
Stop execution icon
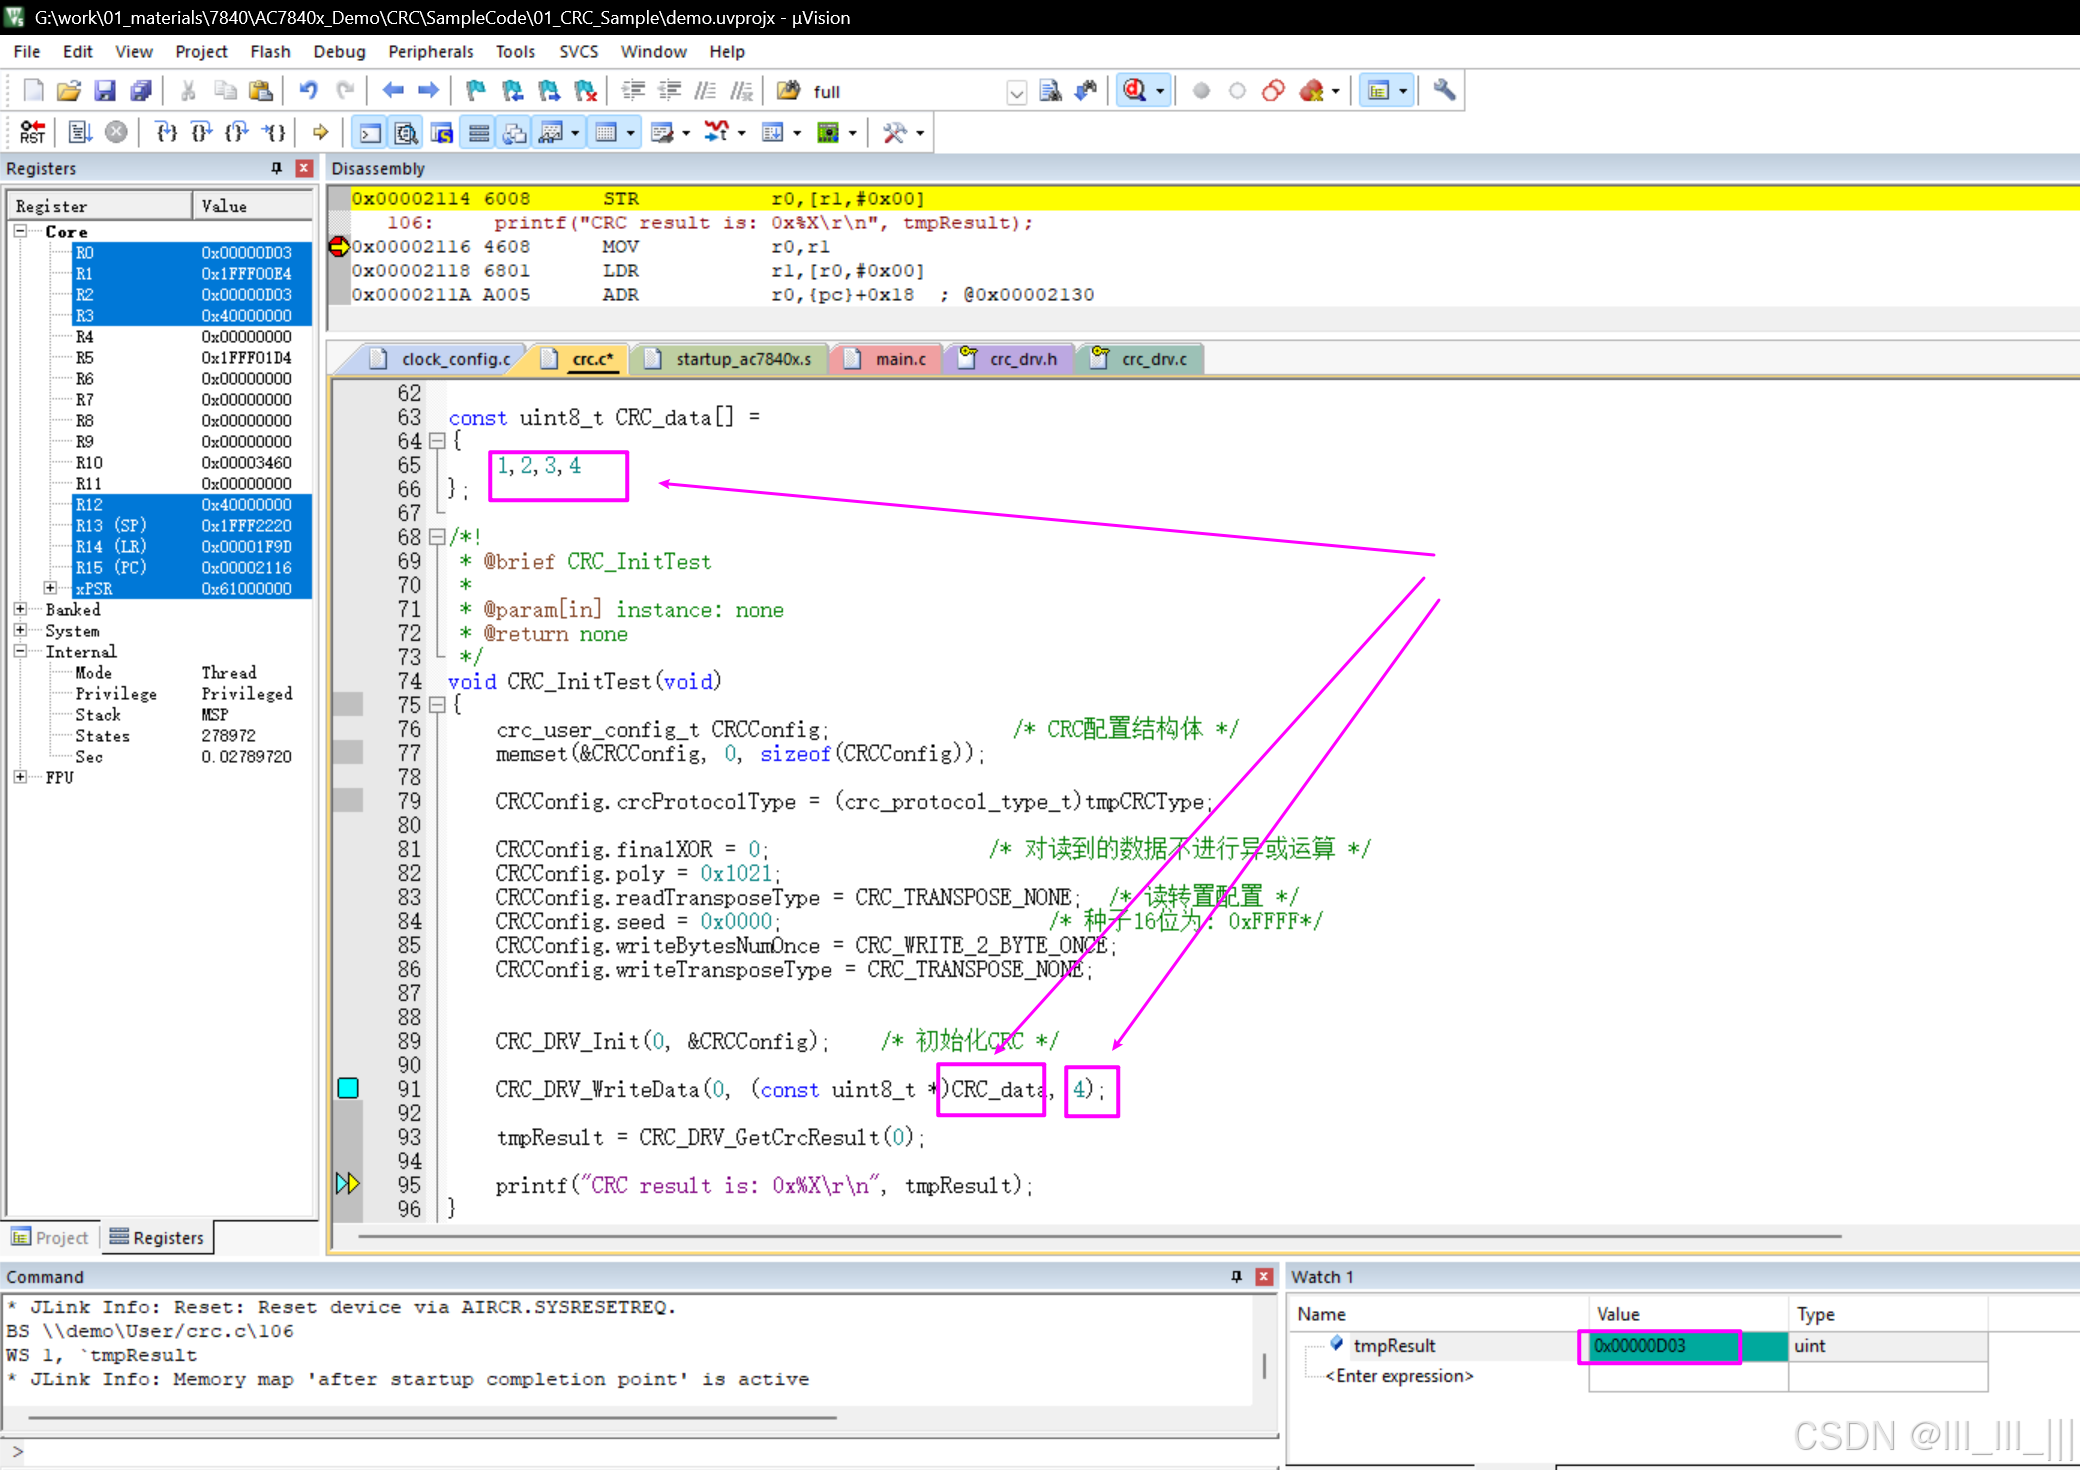coord(116,132)
